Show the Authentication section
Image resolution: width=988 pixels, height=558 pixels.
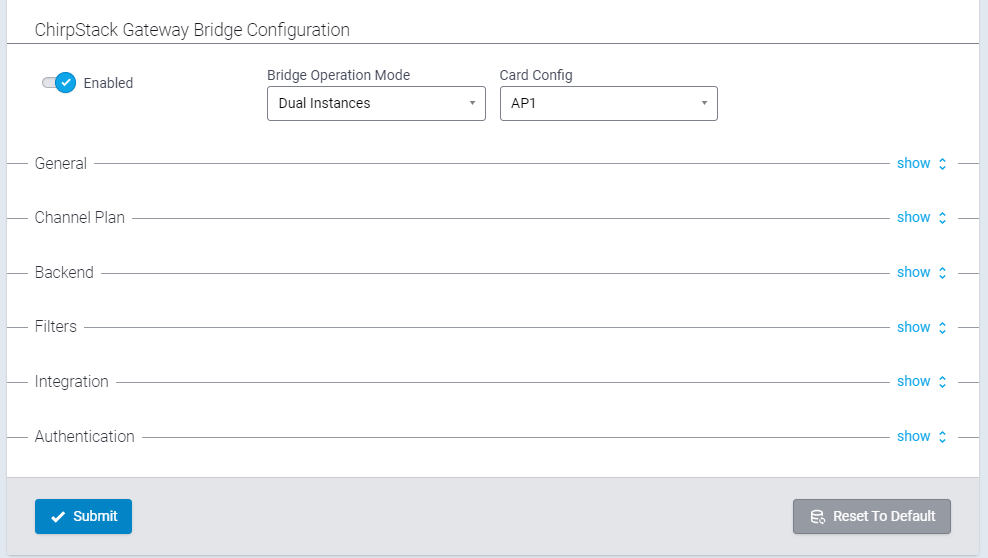click(913, 436)
